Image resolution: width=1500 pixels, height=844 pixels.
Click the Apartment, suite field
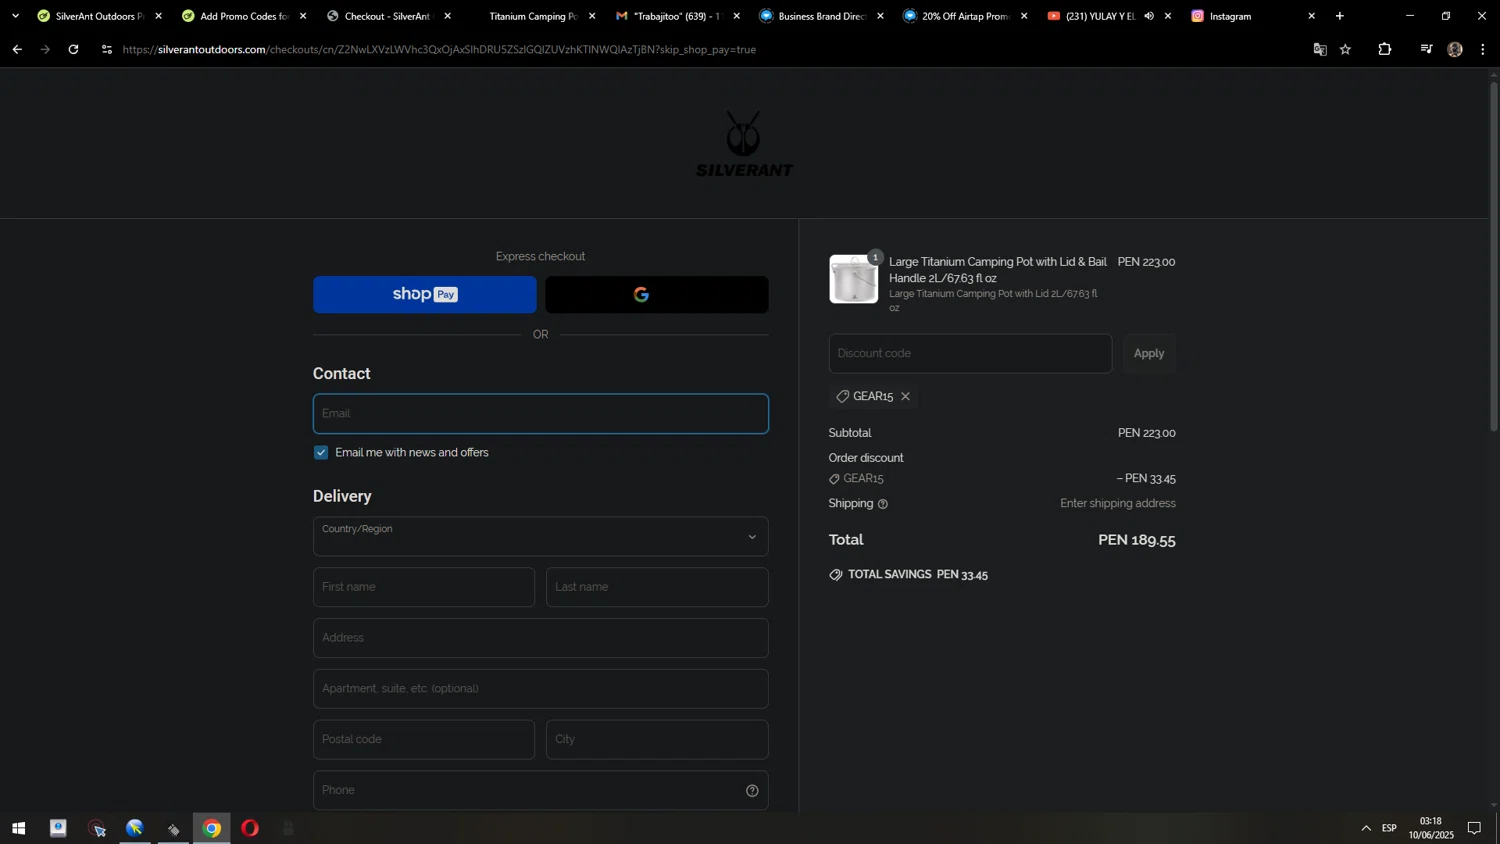click(541, 689)
